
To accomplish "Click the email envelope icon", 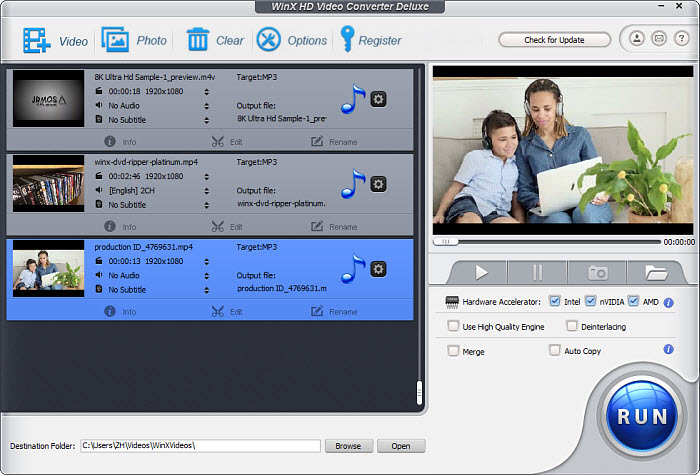I will click(x=659, y=38).
